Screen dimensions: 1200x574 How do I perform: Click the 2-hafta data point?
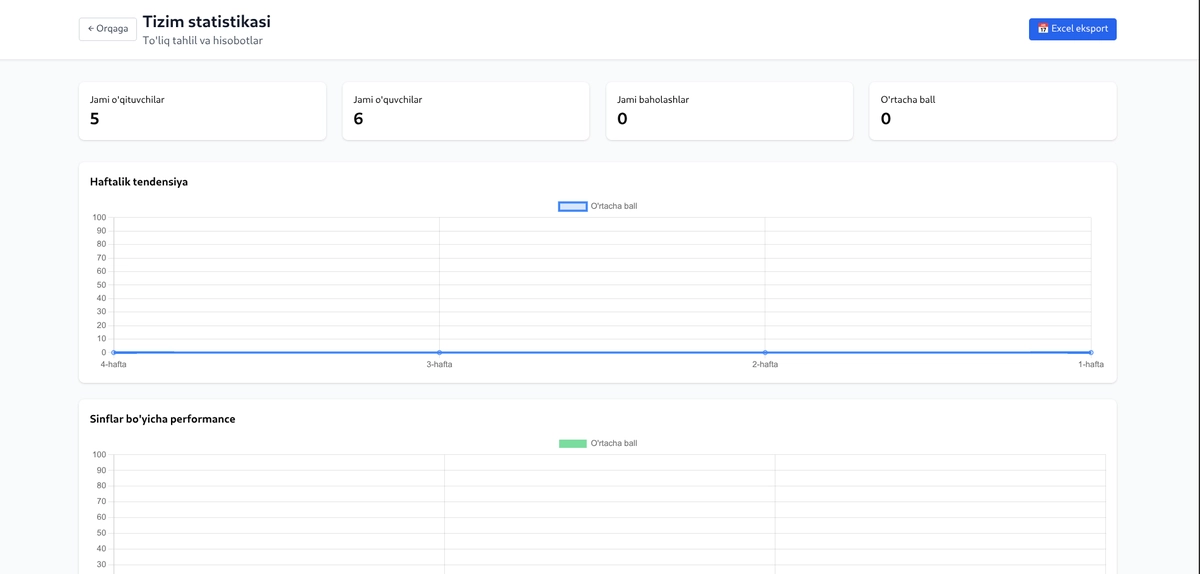pos(765,352)
